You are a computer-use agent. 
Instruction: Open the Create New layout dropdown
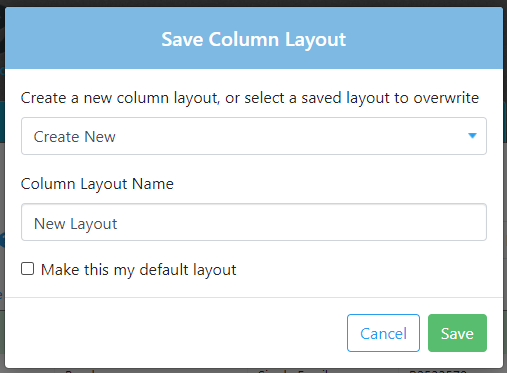[x=254, y=136]
